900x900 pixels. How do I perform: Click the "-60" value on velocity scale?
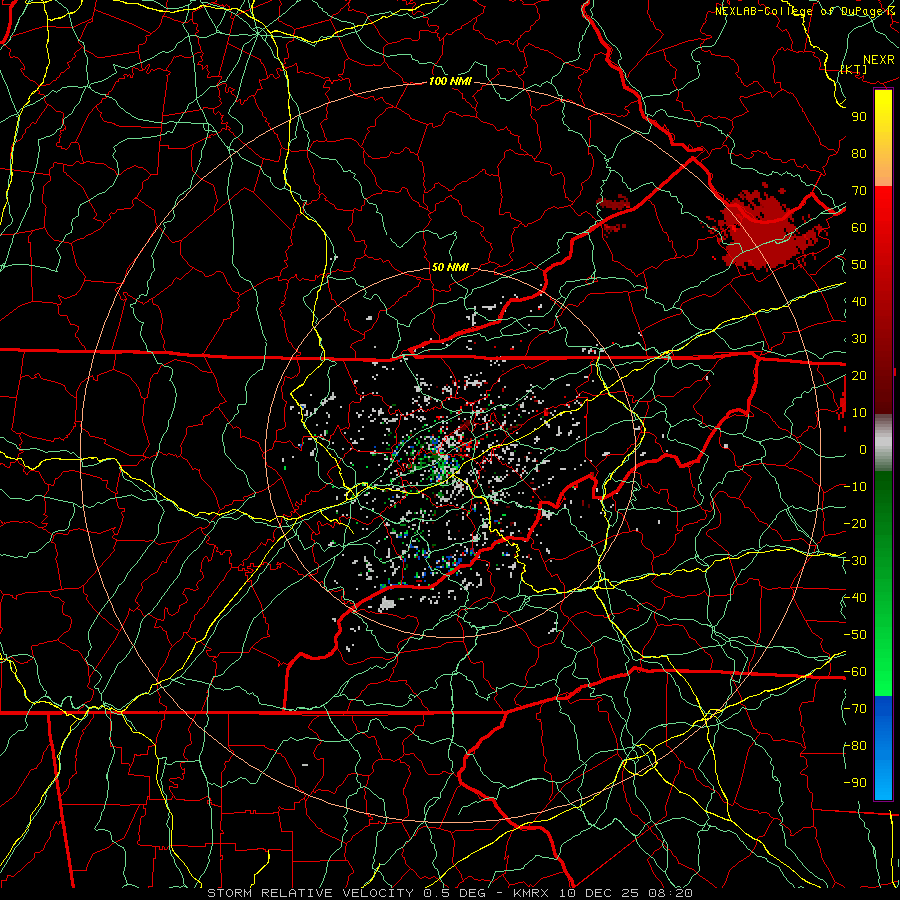point(856,672)
